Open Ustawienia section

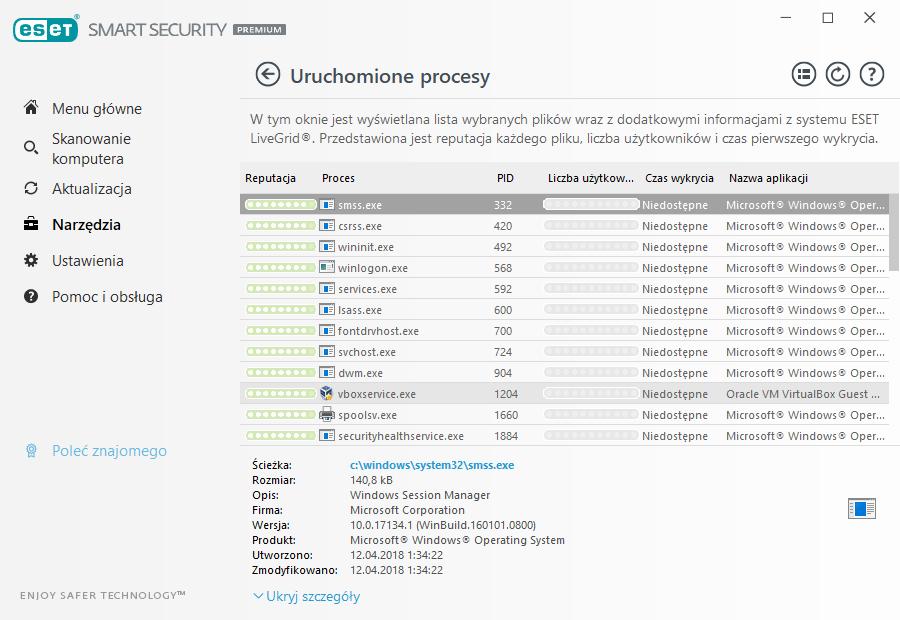[88, 261]
